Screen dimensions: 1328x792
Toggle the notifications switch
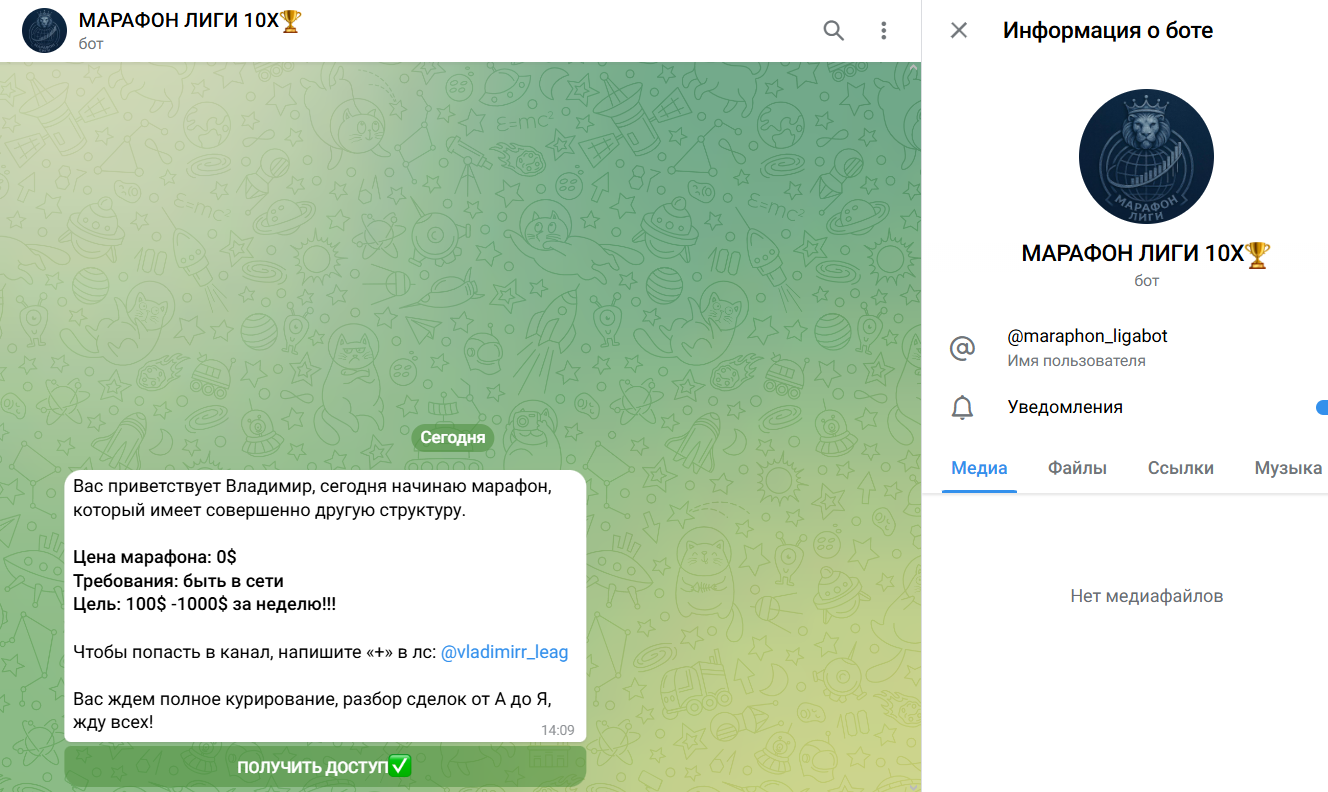click(1321, 408)
